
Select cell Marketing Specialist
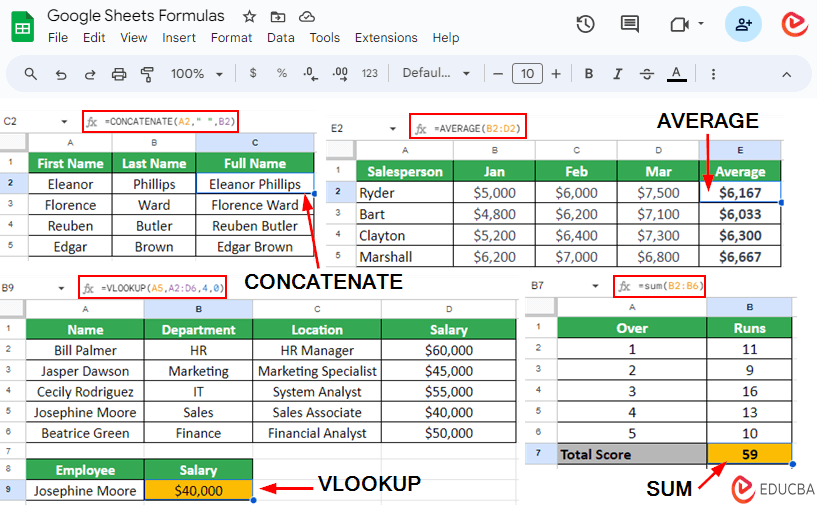click(317, 371)
